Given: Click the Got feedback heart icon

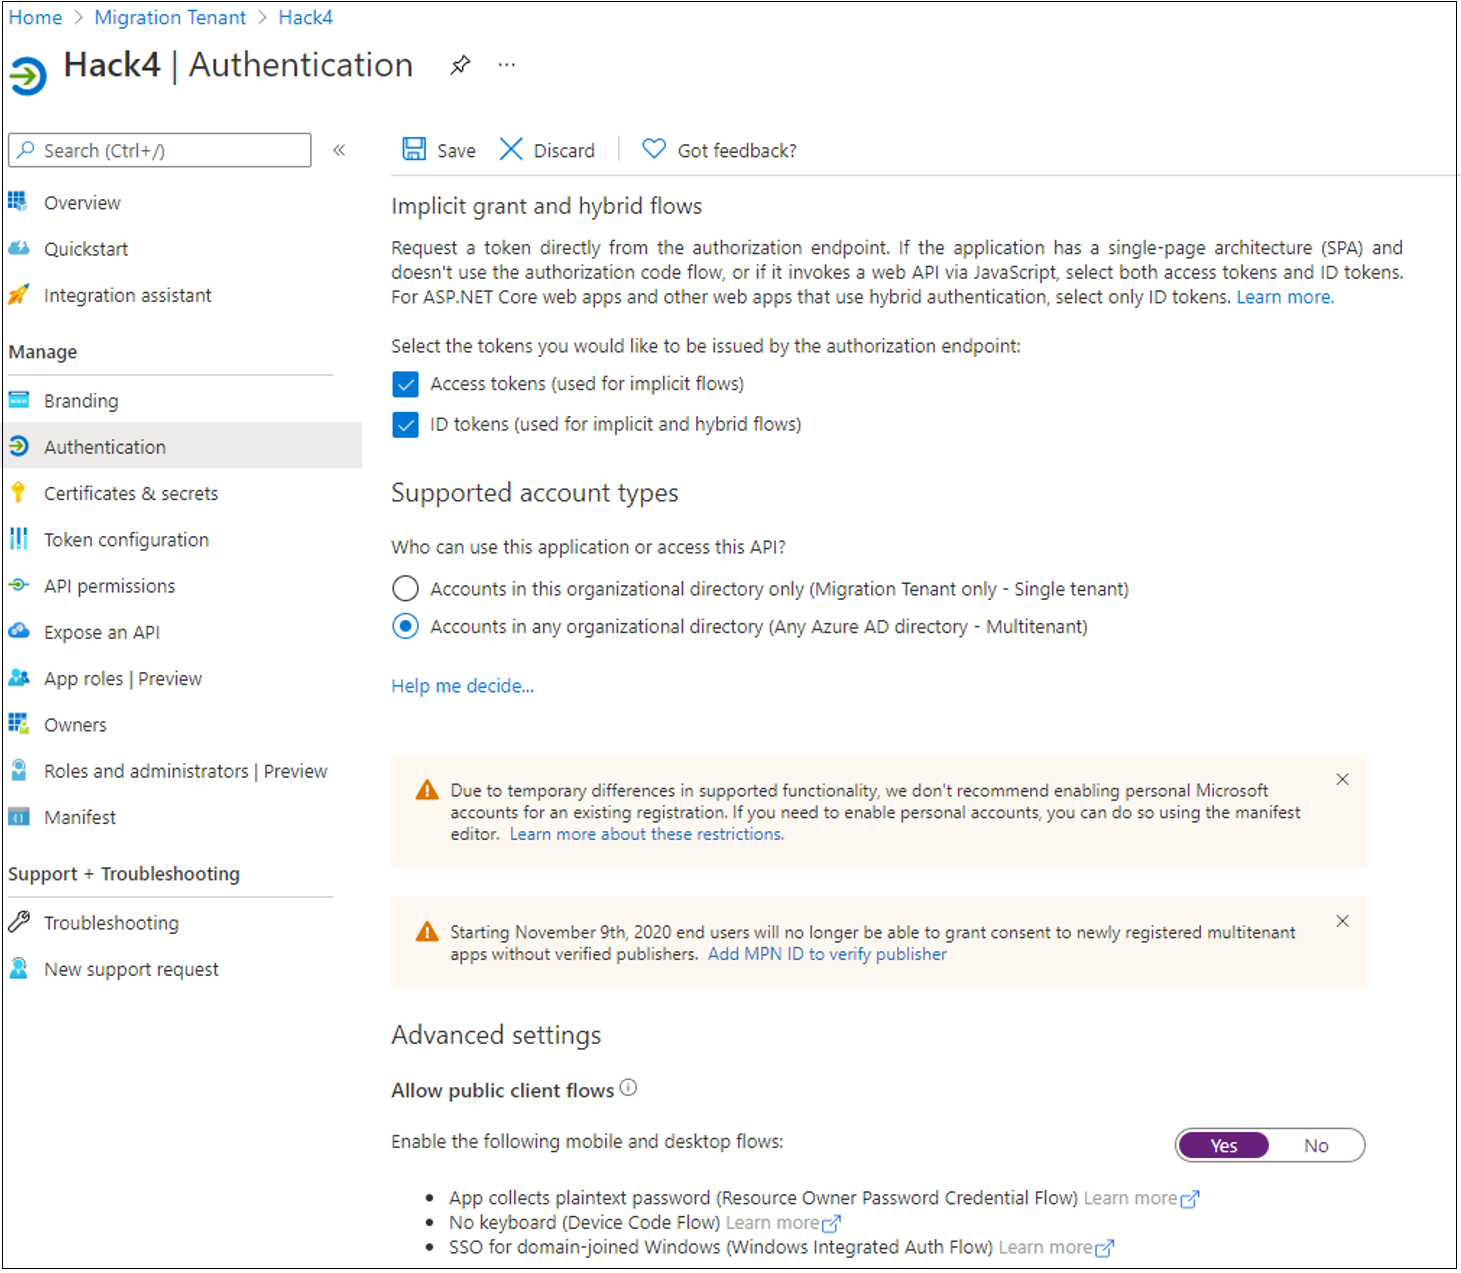Looking at the screenshot, I should click(x=654, y=149).
